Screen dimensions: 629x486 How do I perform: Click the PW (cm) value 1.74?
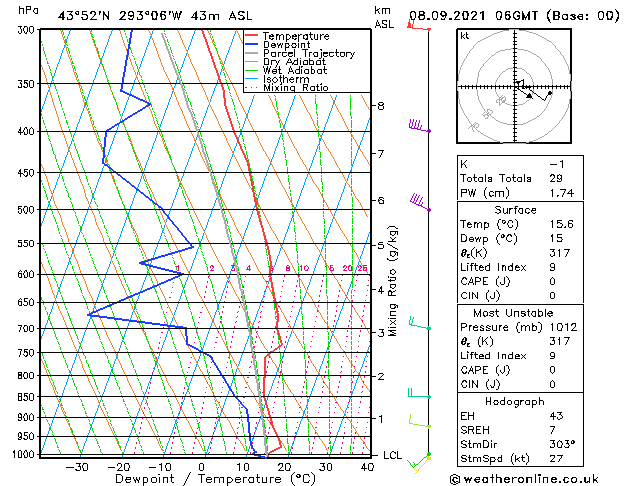pos(562,193)
